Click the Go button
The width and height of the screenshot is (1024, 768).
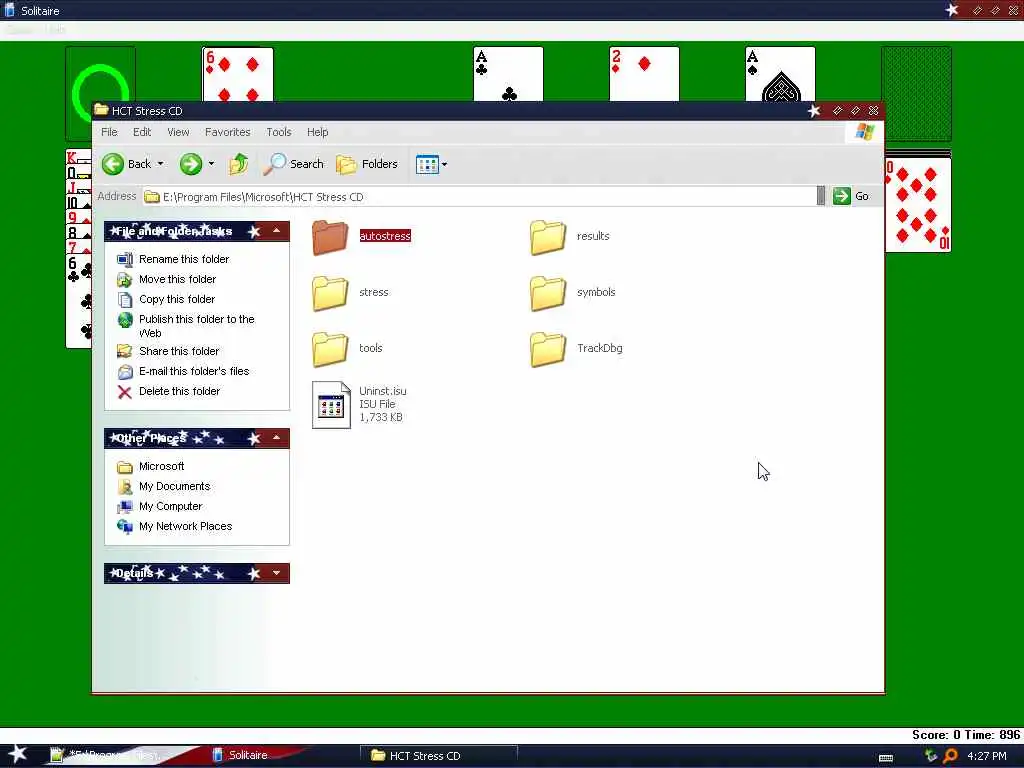tap(851, 196)
